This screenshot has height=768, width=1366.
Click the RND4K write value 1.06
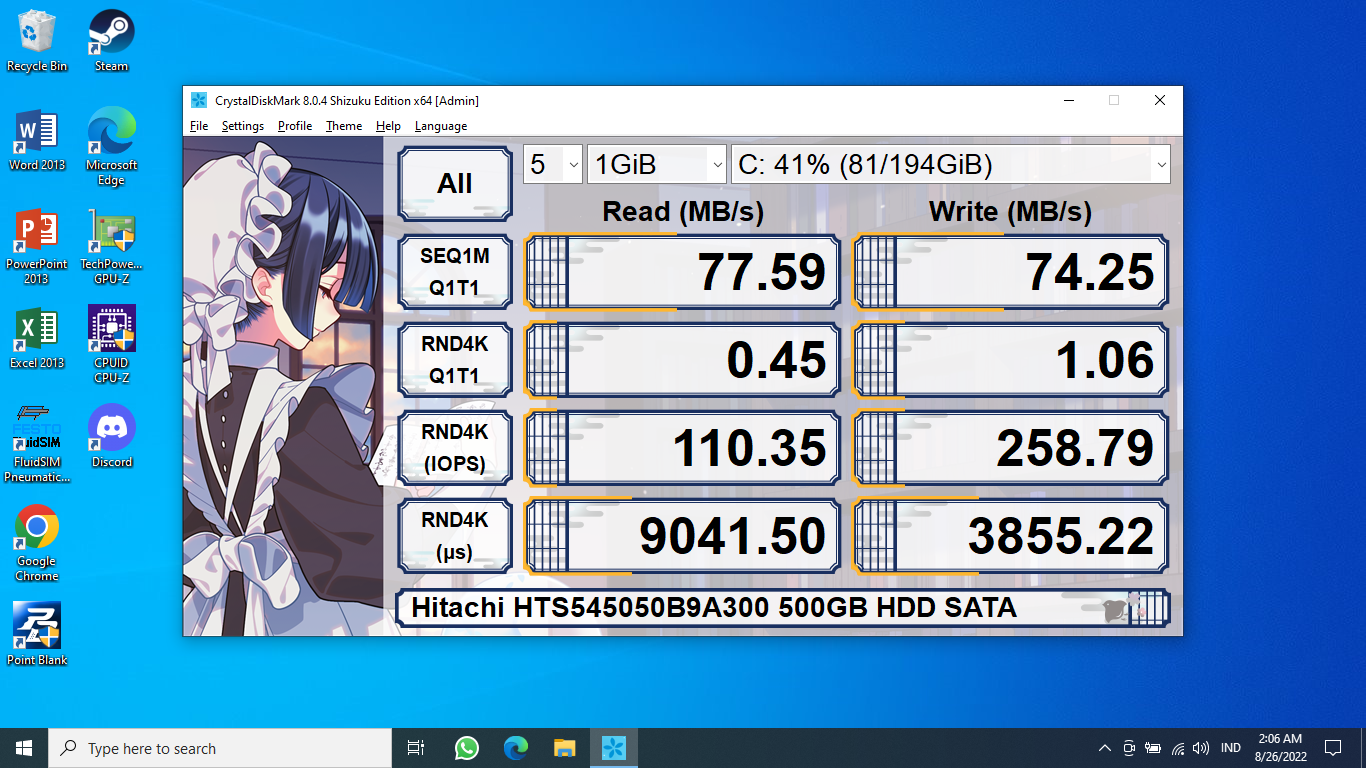[1011, 360]
